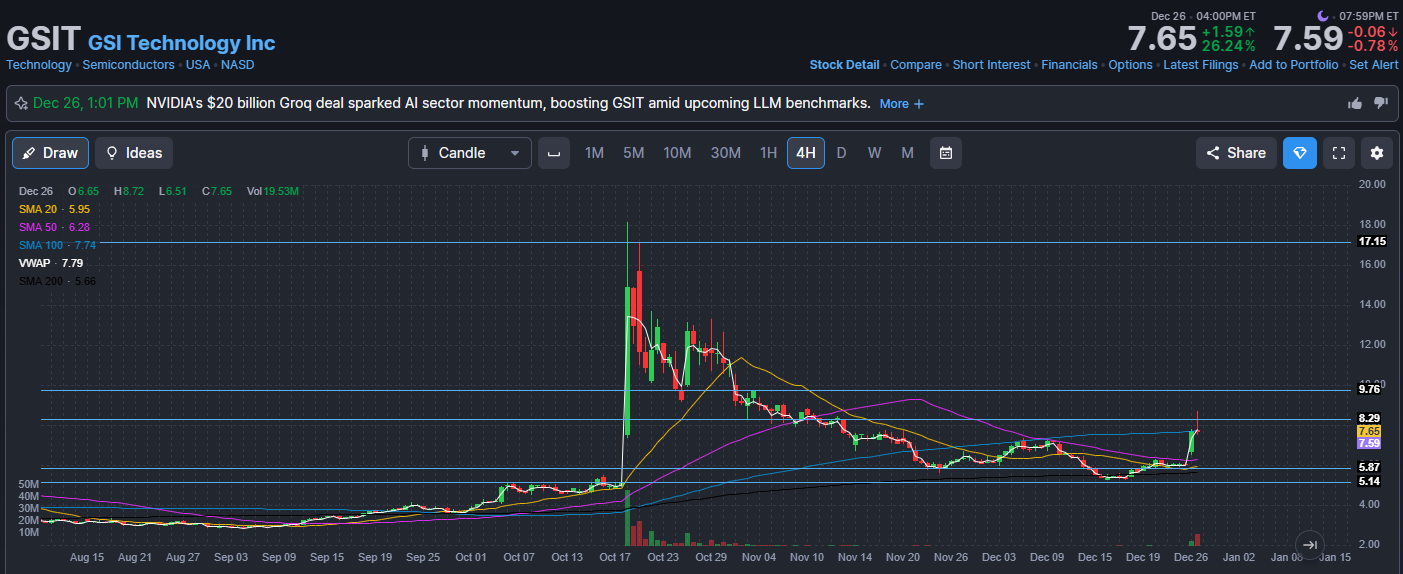Screen dimensions: 1403x574
Task: Click the SMA 50 indicator label
Action: (x=54, y=227)
